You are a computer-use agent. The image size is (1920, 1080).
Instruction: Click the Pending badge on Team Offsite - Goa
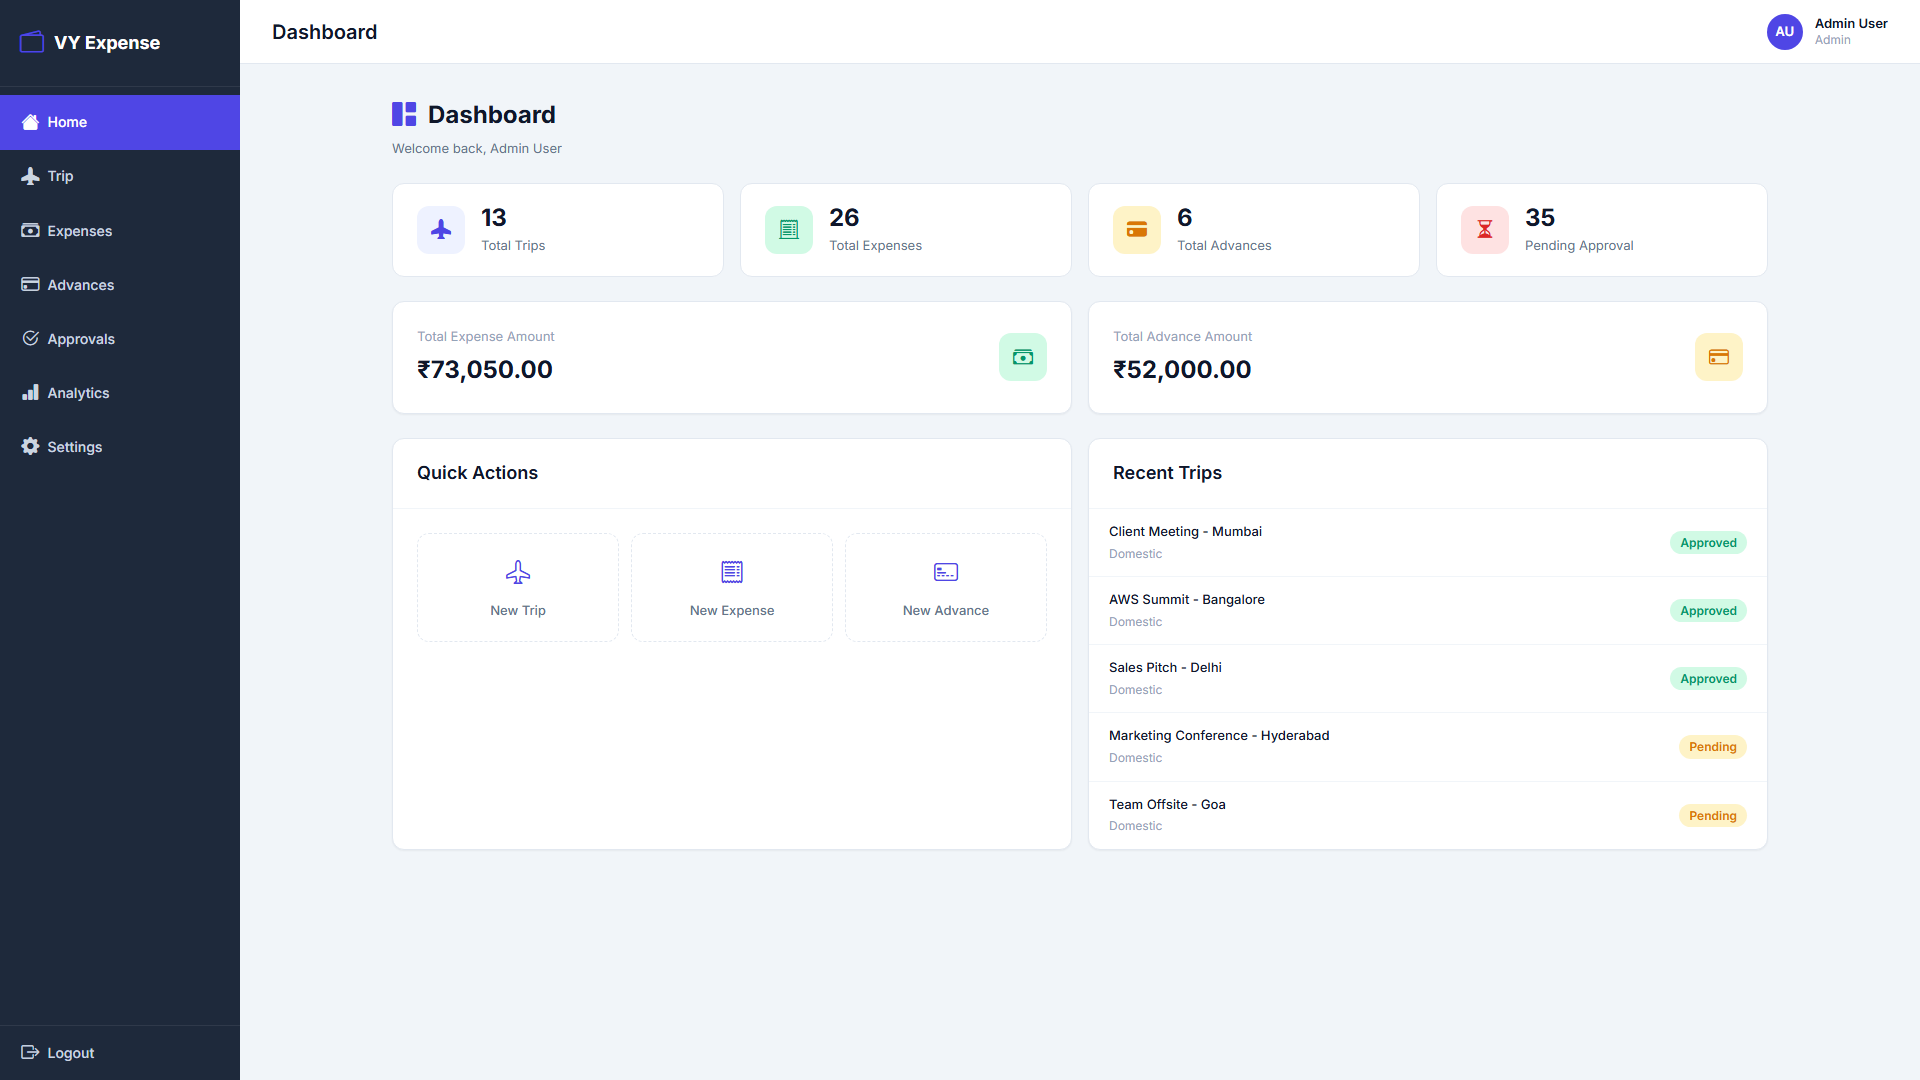(1712, 815)
